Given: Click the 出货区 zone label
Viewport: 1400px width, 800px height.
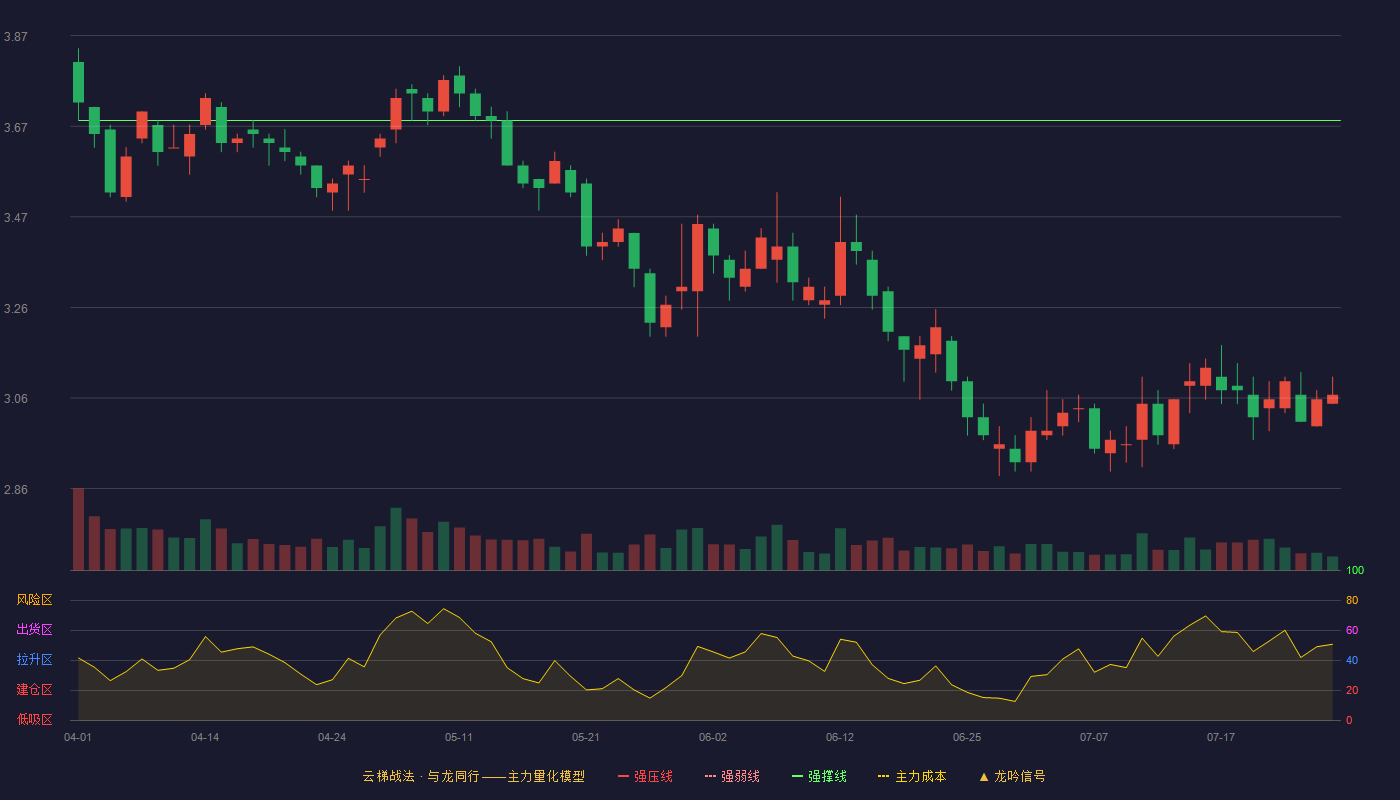Looking at the screenshot, I should pyautogui.click(x=34, y=630).
